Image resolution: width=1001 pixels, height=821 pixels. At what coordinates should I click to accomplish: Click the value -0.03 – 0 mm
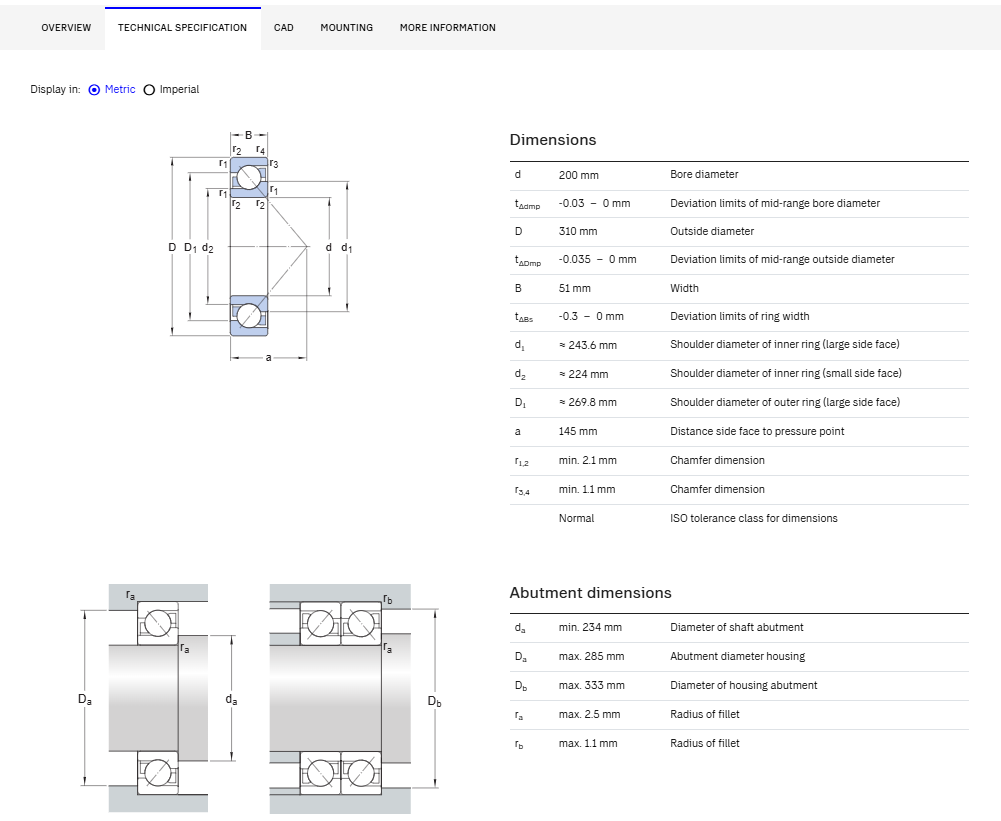(594, 203)
